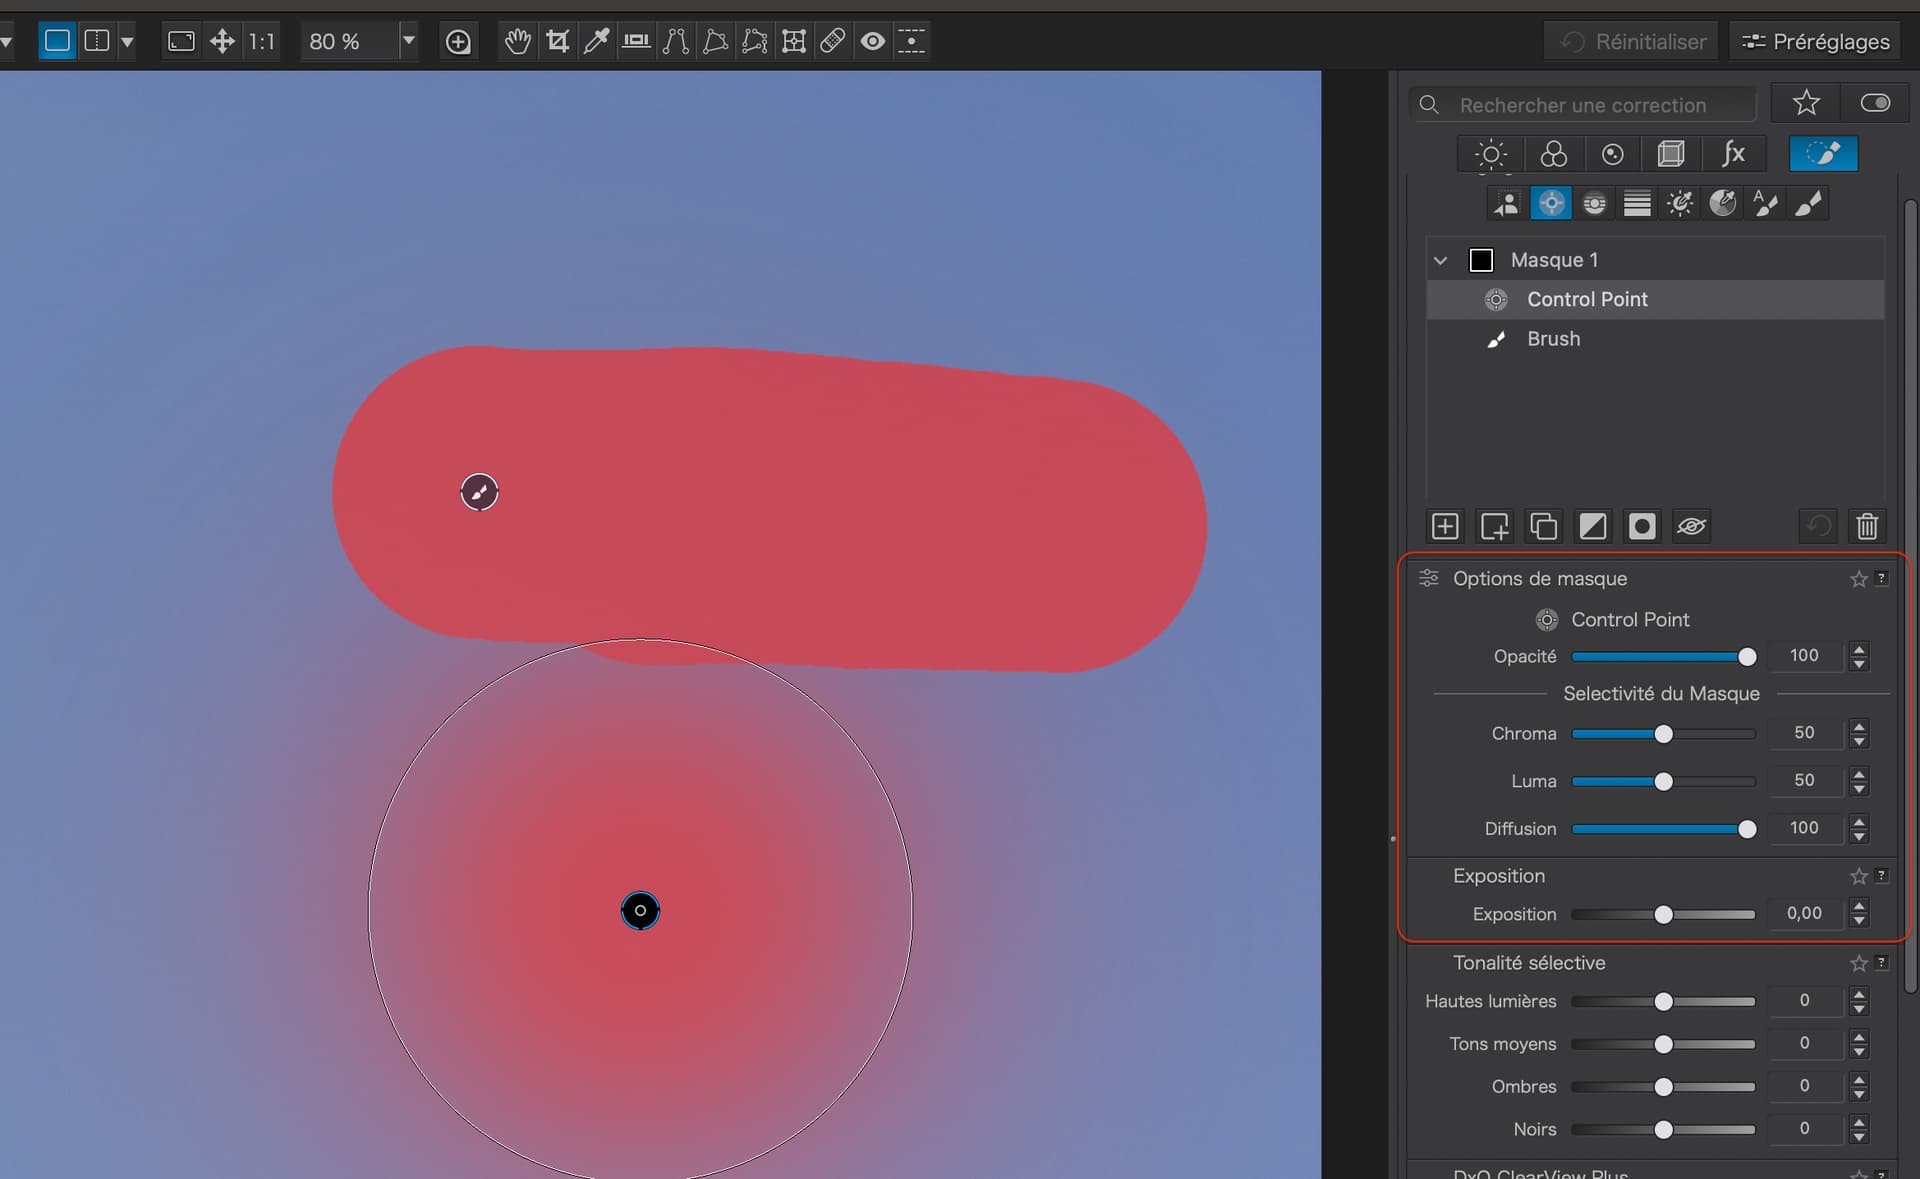Toggle red-eye preview tool in toolbar
1920x1179 pixels.
pyautogui.click(x=872, y=41)
